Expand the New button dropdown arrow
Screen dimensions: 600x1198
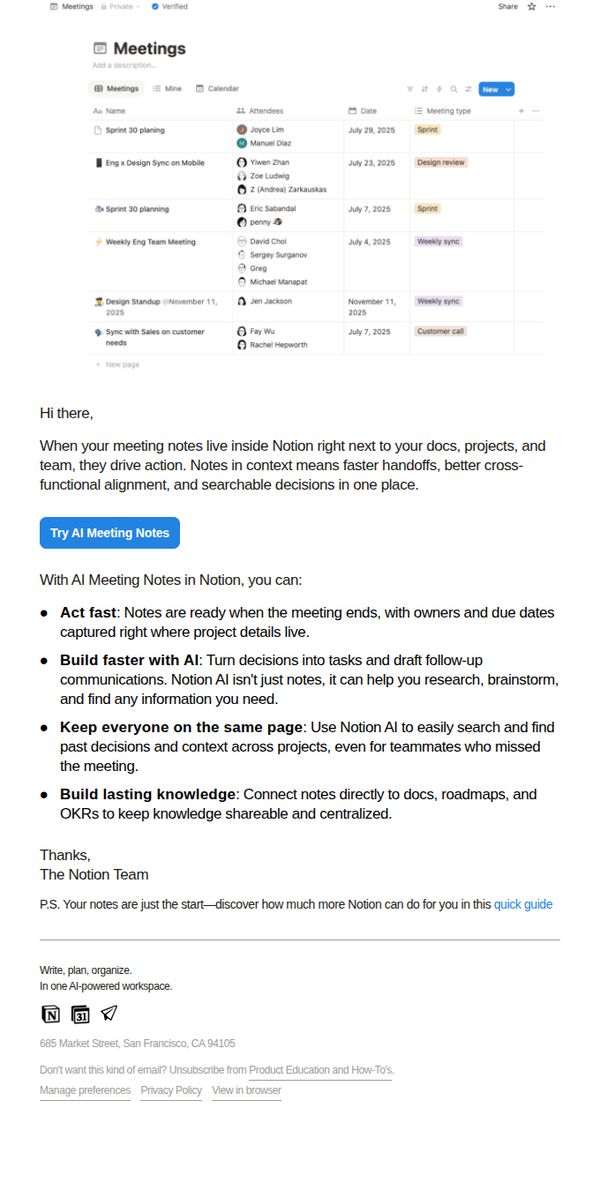click(508, 89)
